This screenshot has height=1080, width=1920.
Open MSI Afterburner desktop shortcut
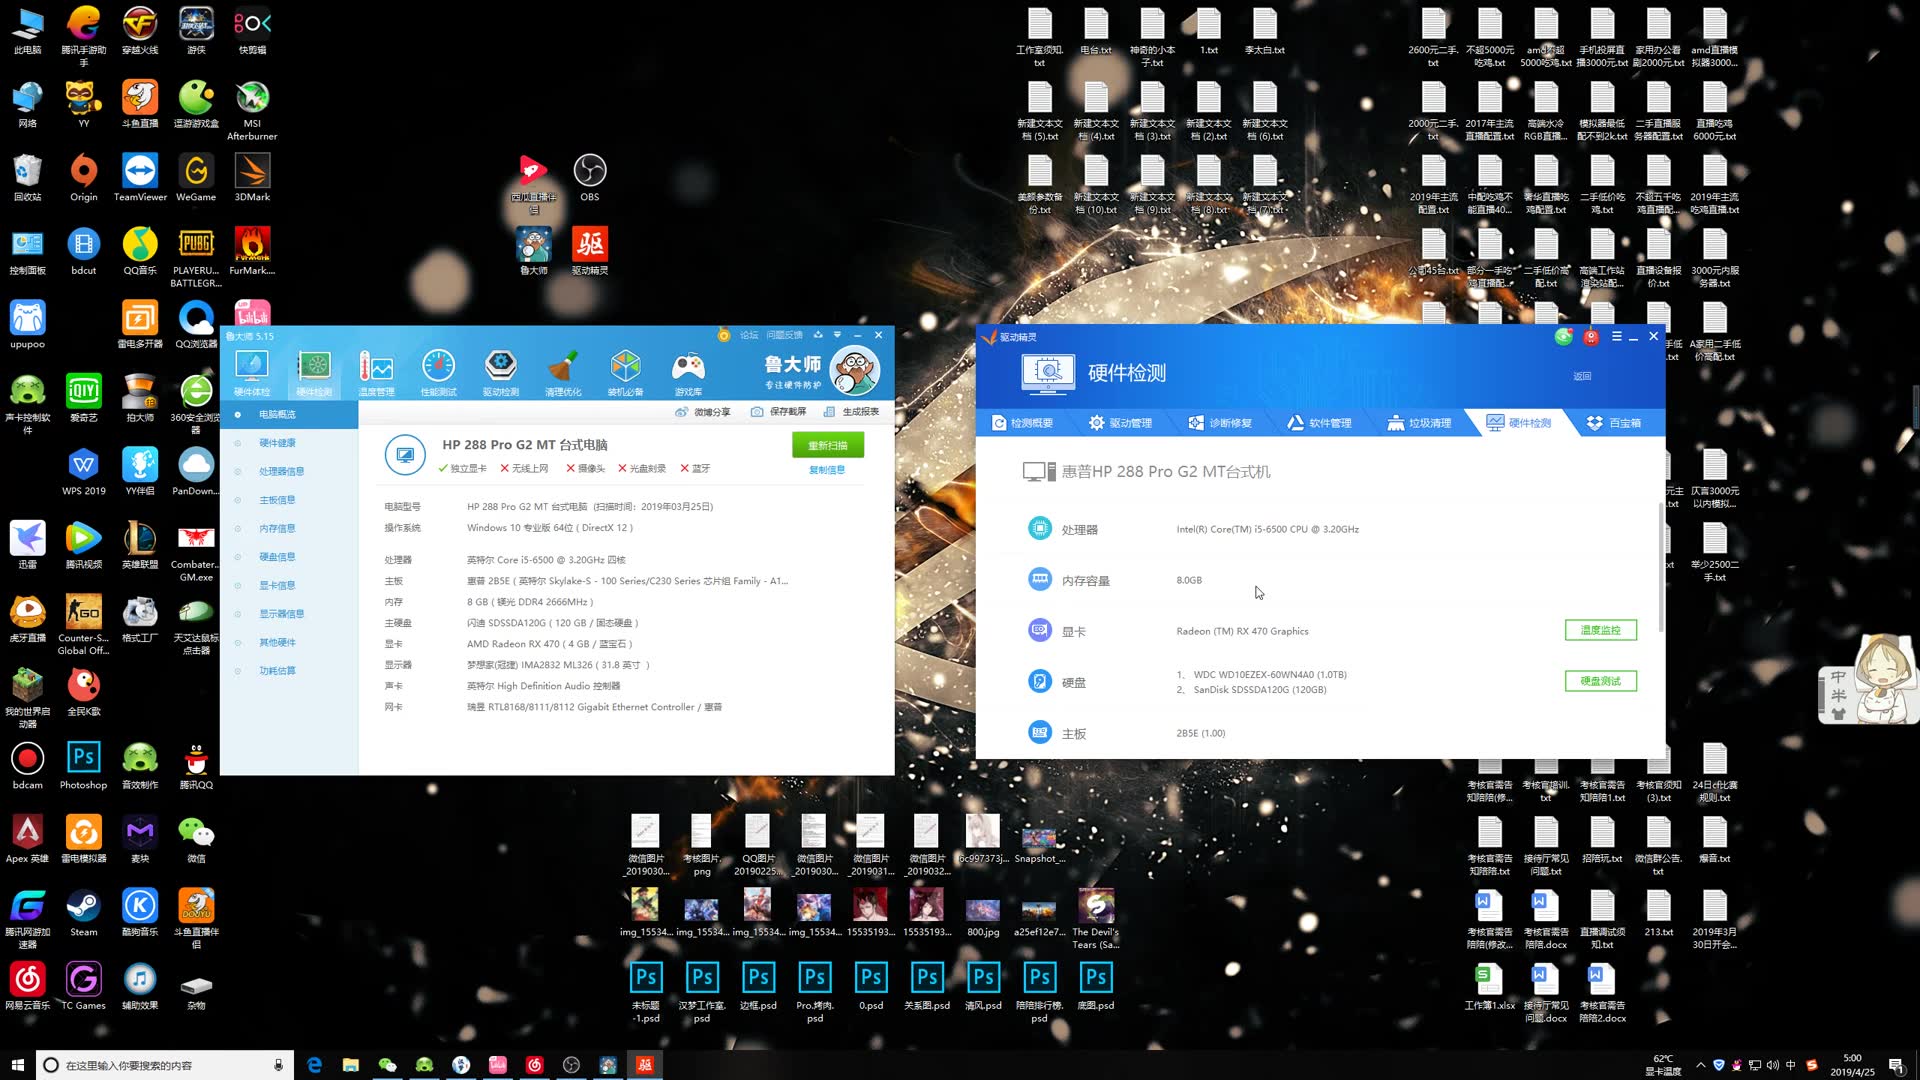click(x=252, y=111)
